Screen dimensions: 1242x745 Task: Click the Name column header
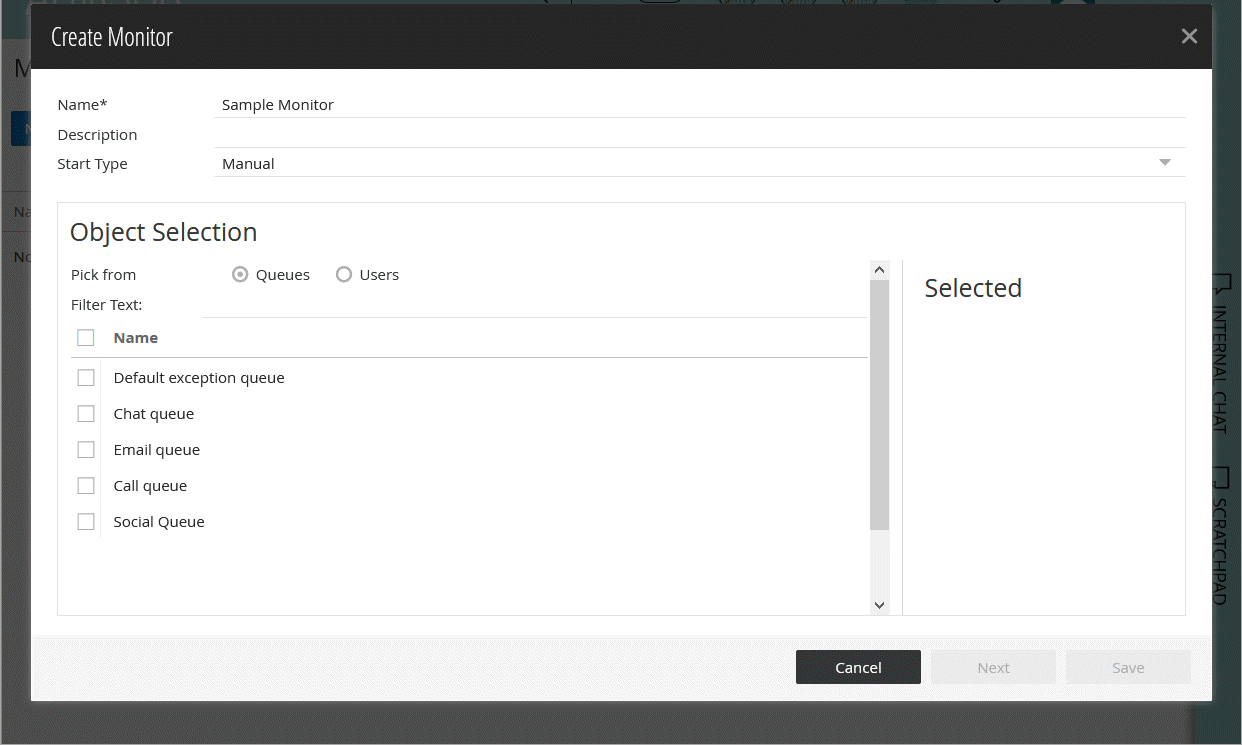(136, 338)
